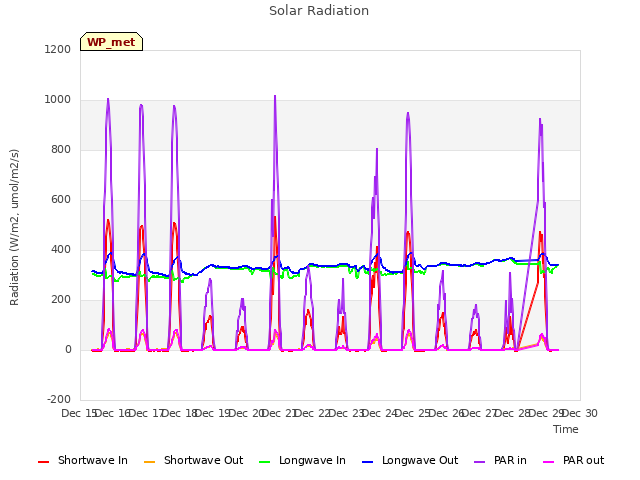Click the purple PAR in color swatch

pyautogui.click(x=480, y=462)
